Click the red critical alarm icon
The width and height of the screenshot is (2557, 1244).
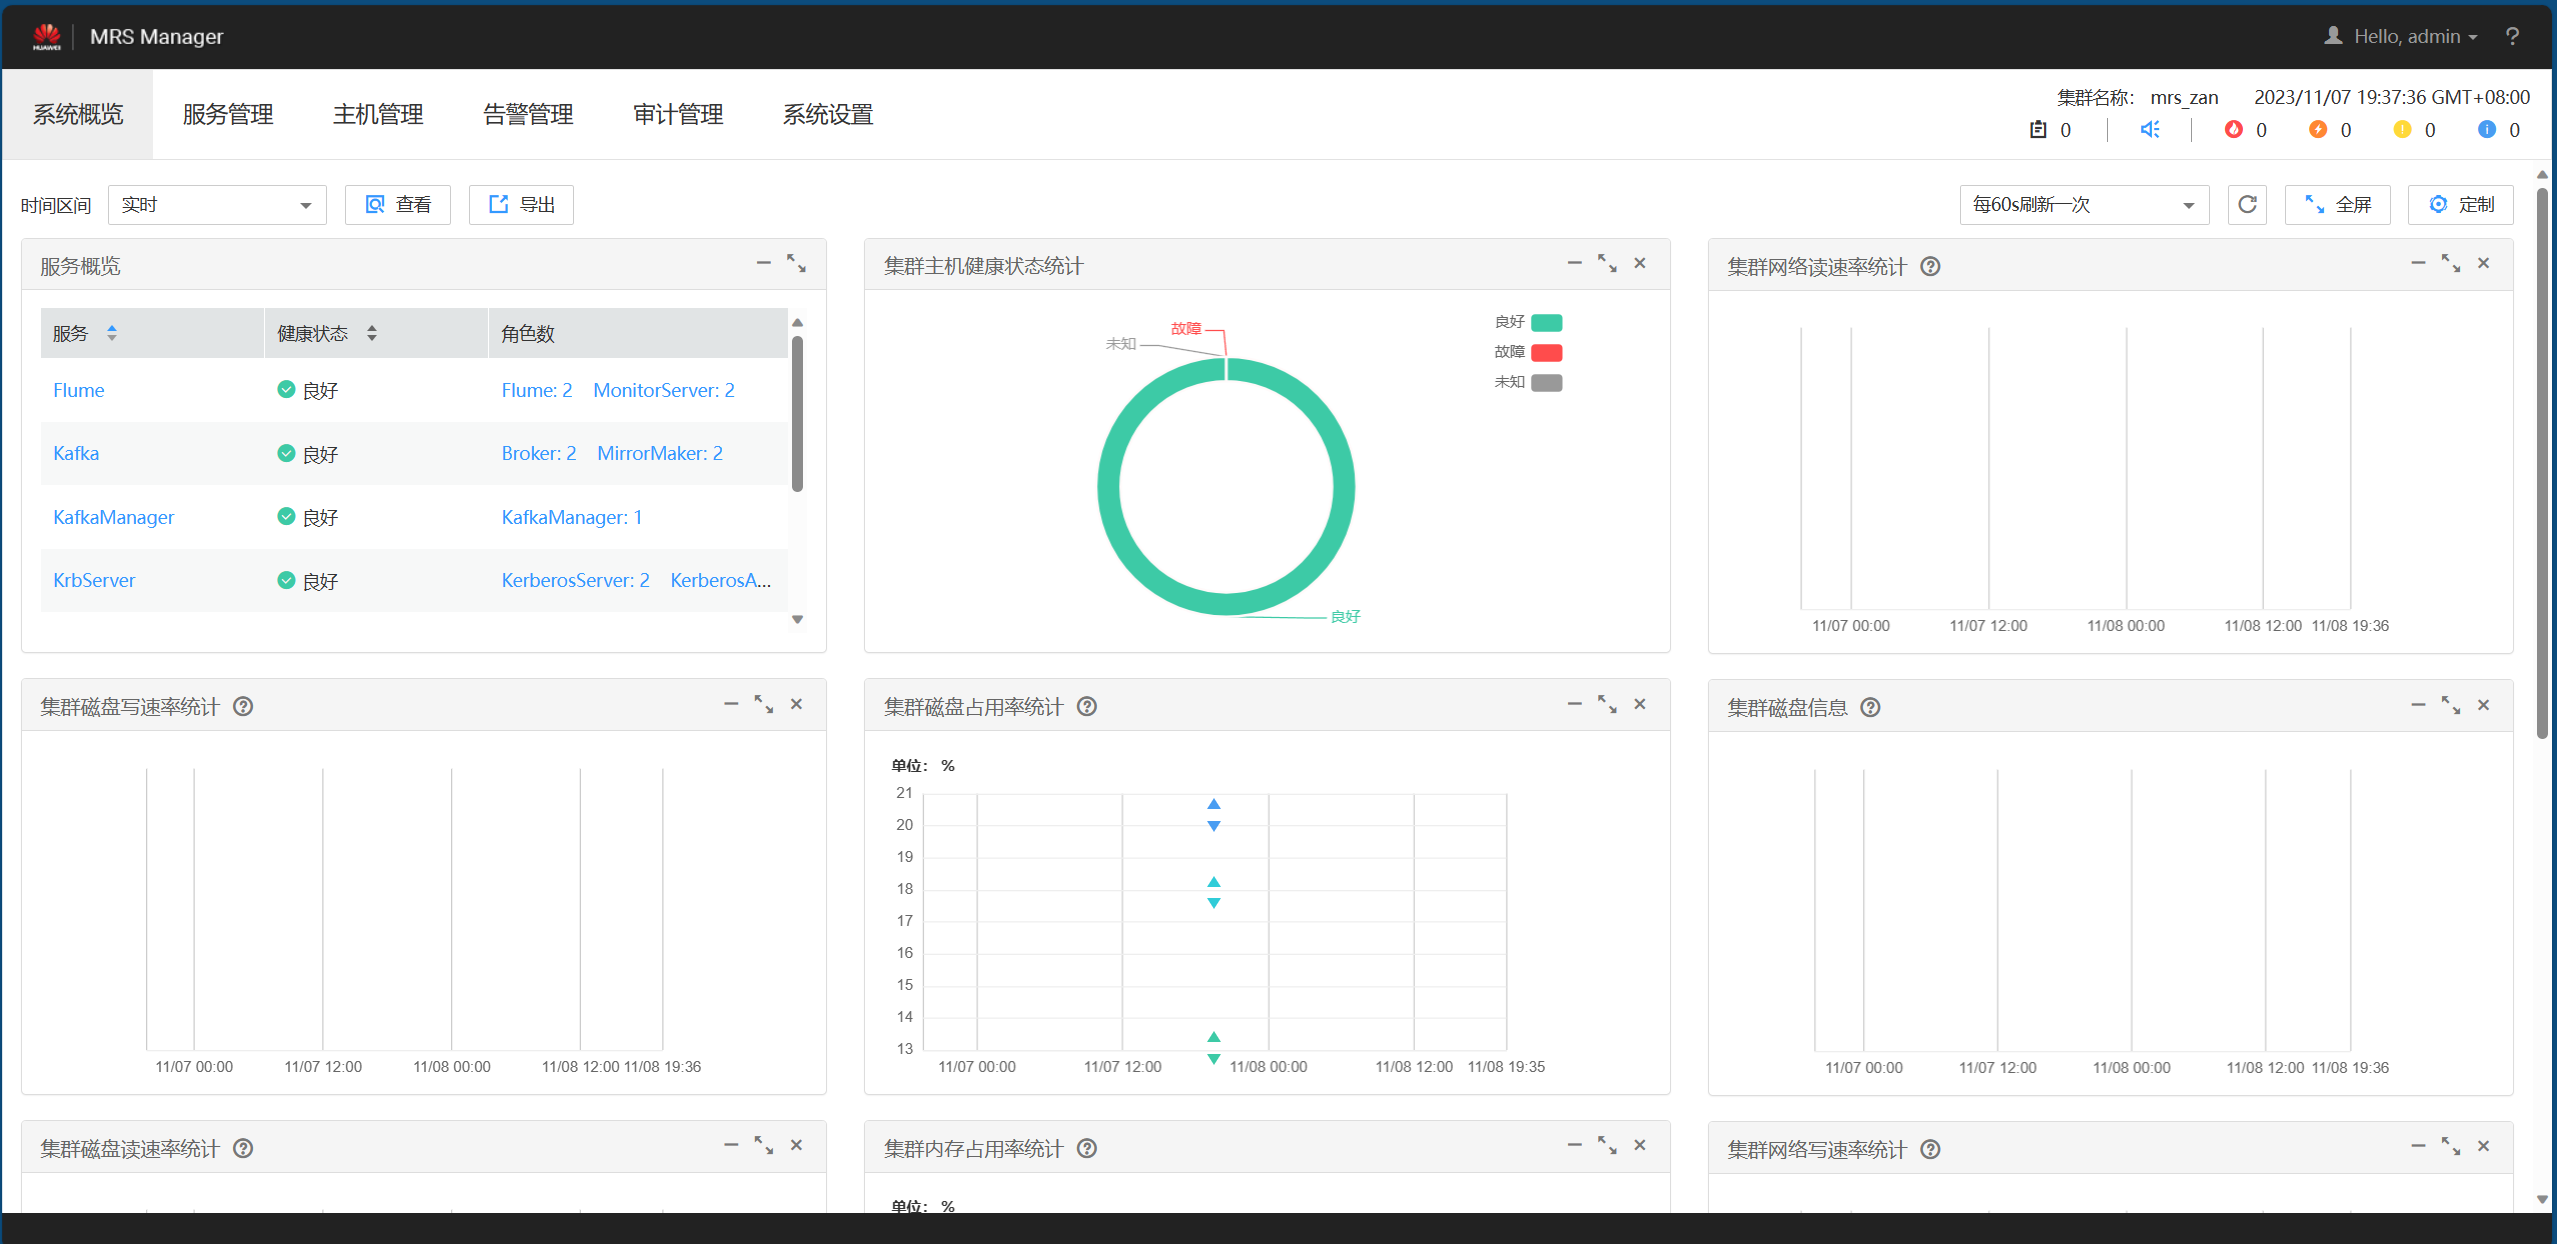click(x=2234, y=130)
